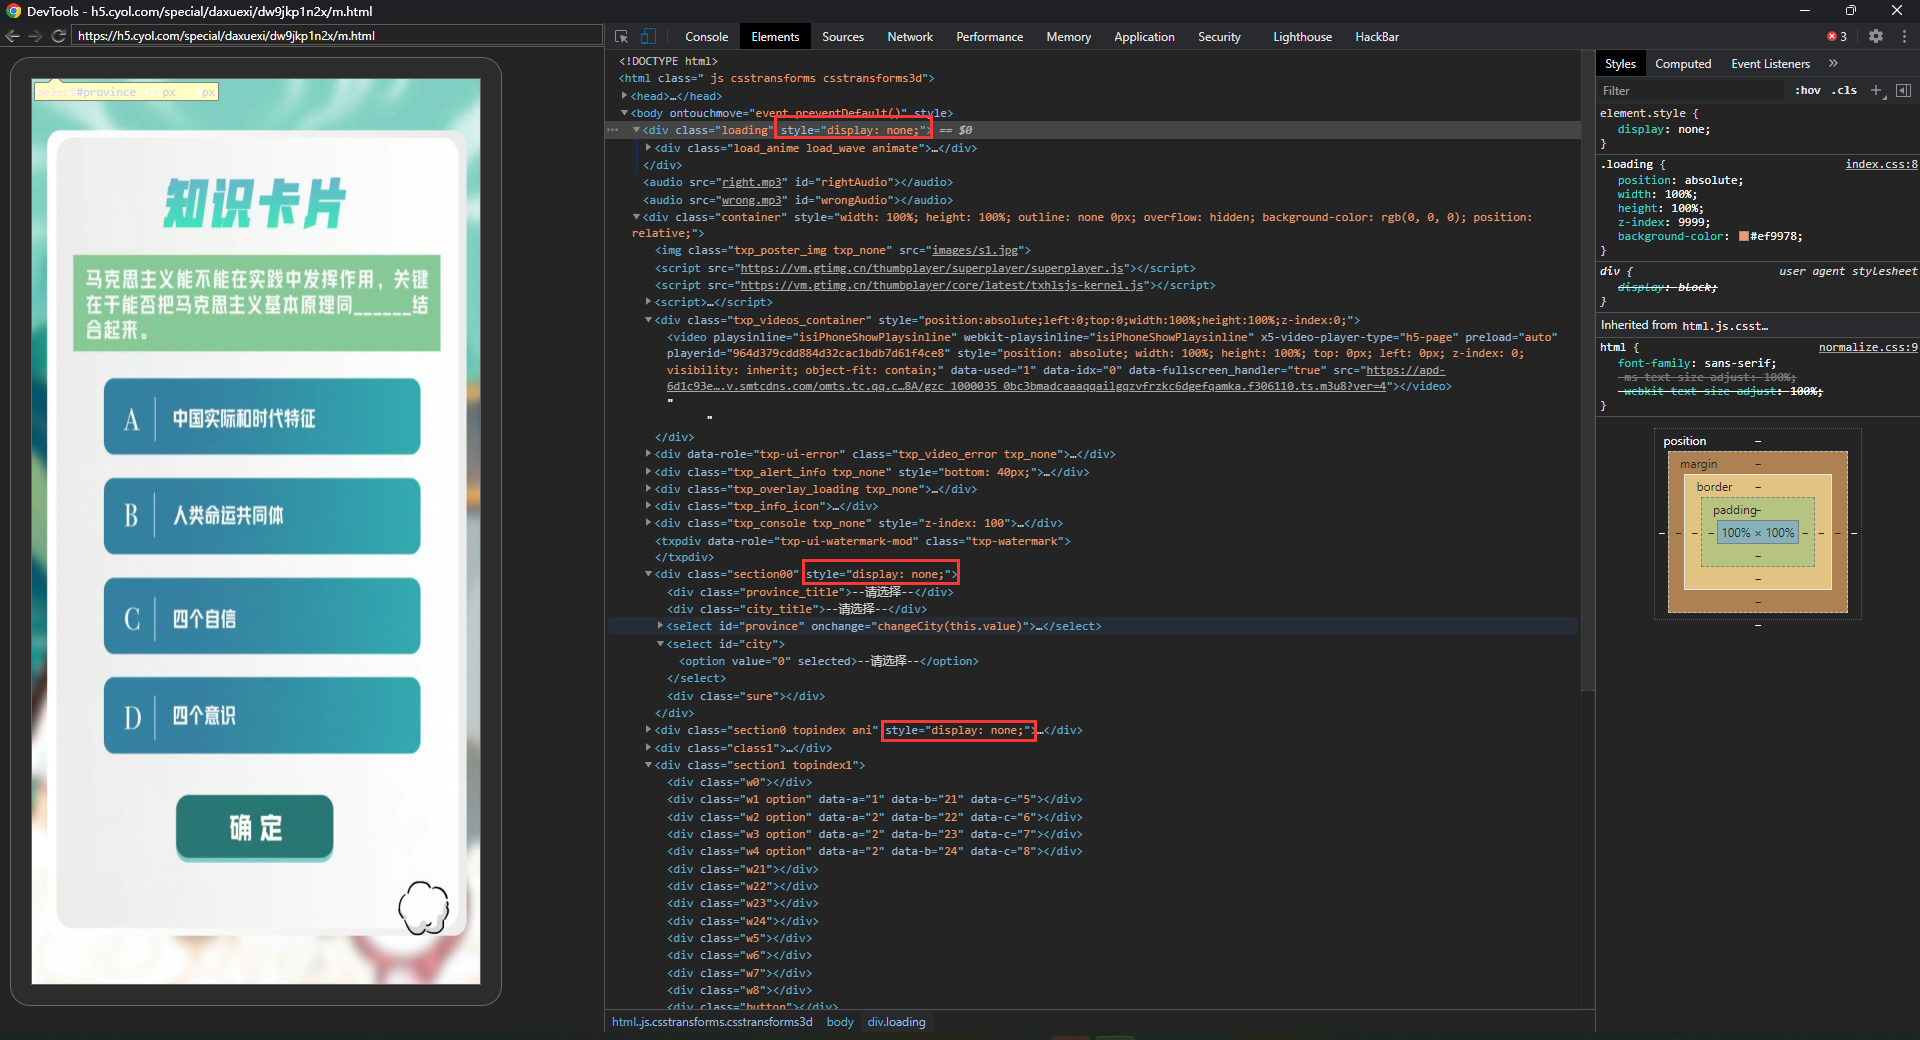1920x1040 pixels.
Task: Add a new style rule with plus icon
Action: click(1877, 90)
